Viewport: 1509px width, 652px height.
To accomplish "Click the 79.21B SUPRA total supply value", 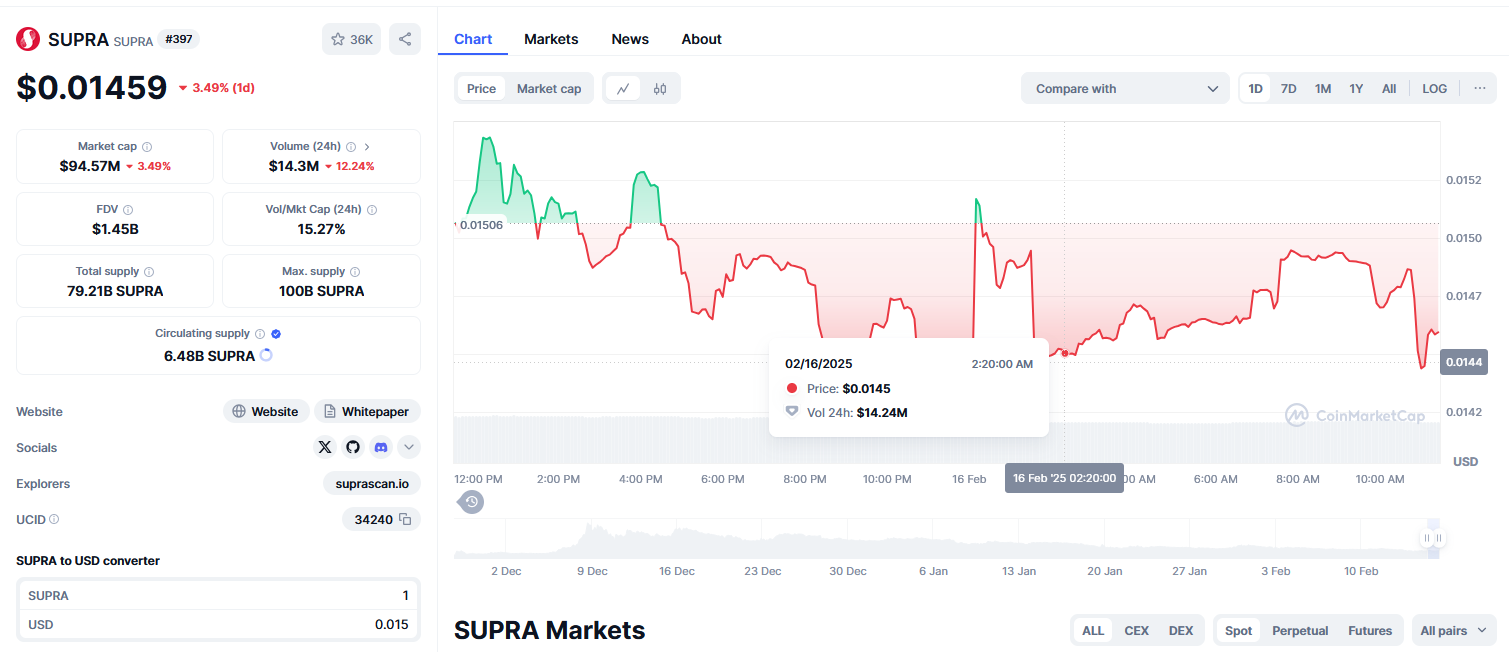I will pos(115,291).
